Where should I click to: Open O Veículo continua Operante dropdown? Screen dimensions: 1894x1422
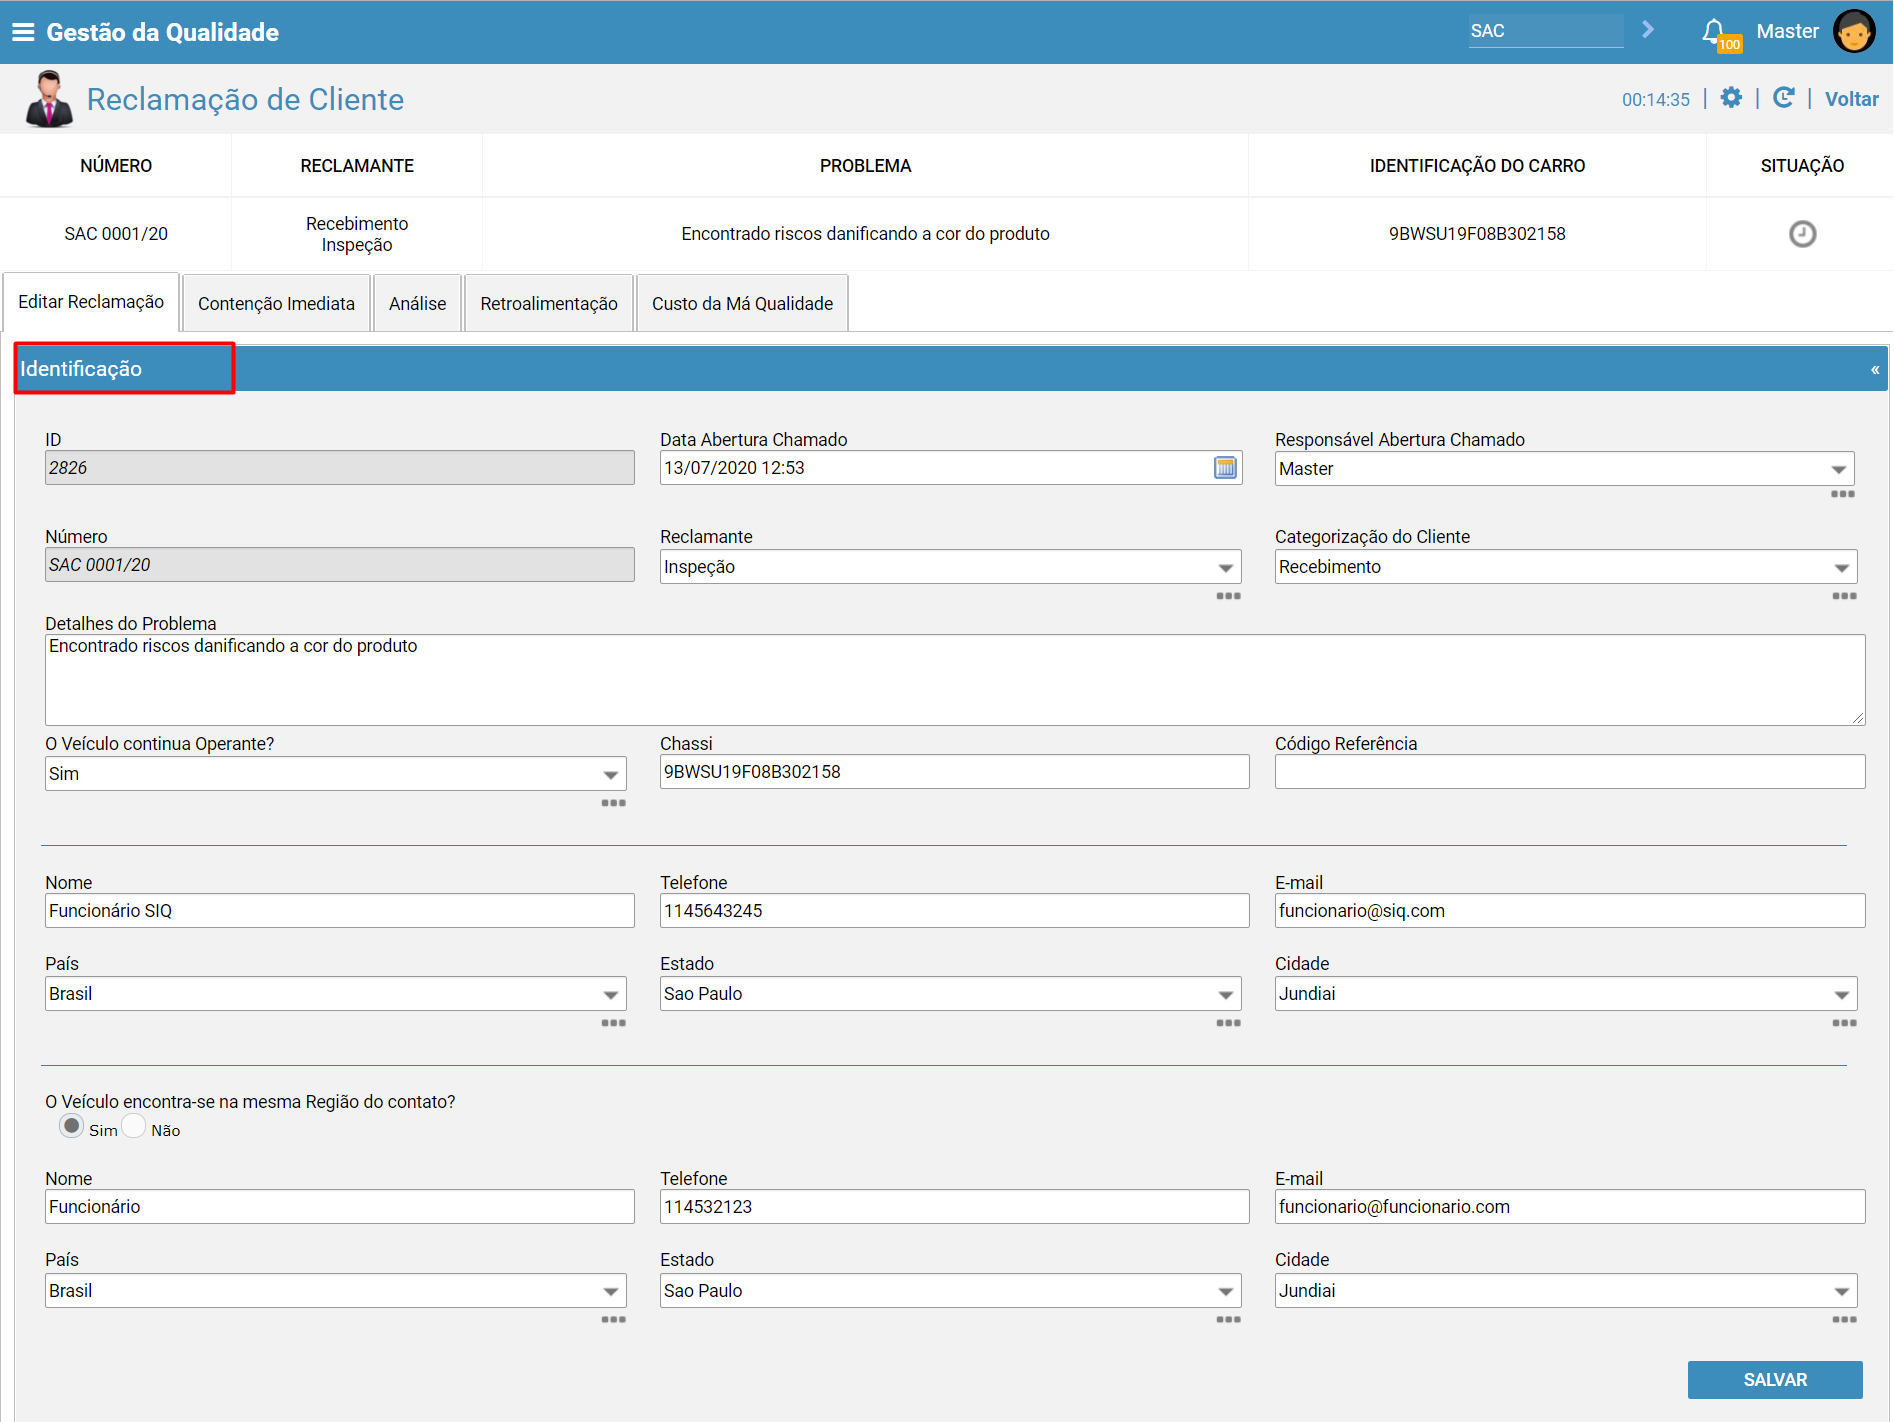point(336,774)
